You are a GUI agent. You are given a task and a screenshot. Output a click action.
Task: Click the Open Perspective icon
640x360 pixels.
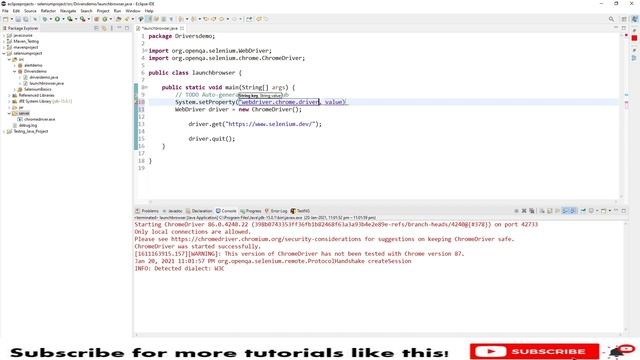(x=624, y=19)
